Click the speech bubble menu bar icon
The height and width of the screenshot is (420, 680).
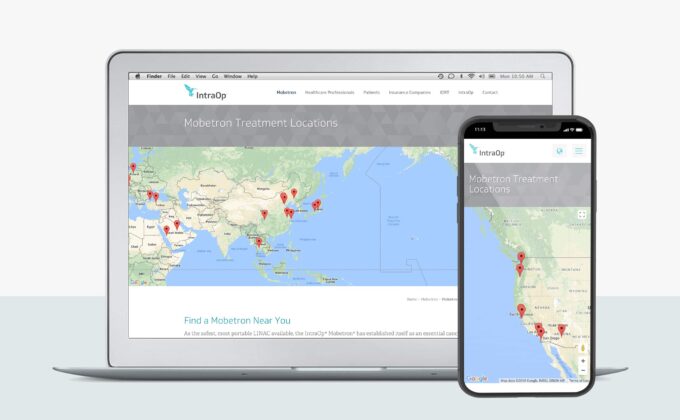451,76
